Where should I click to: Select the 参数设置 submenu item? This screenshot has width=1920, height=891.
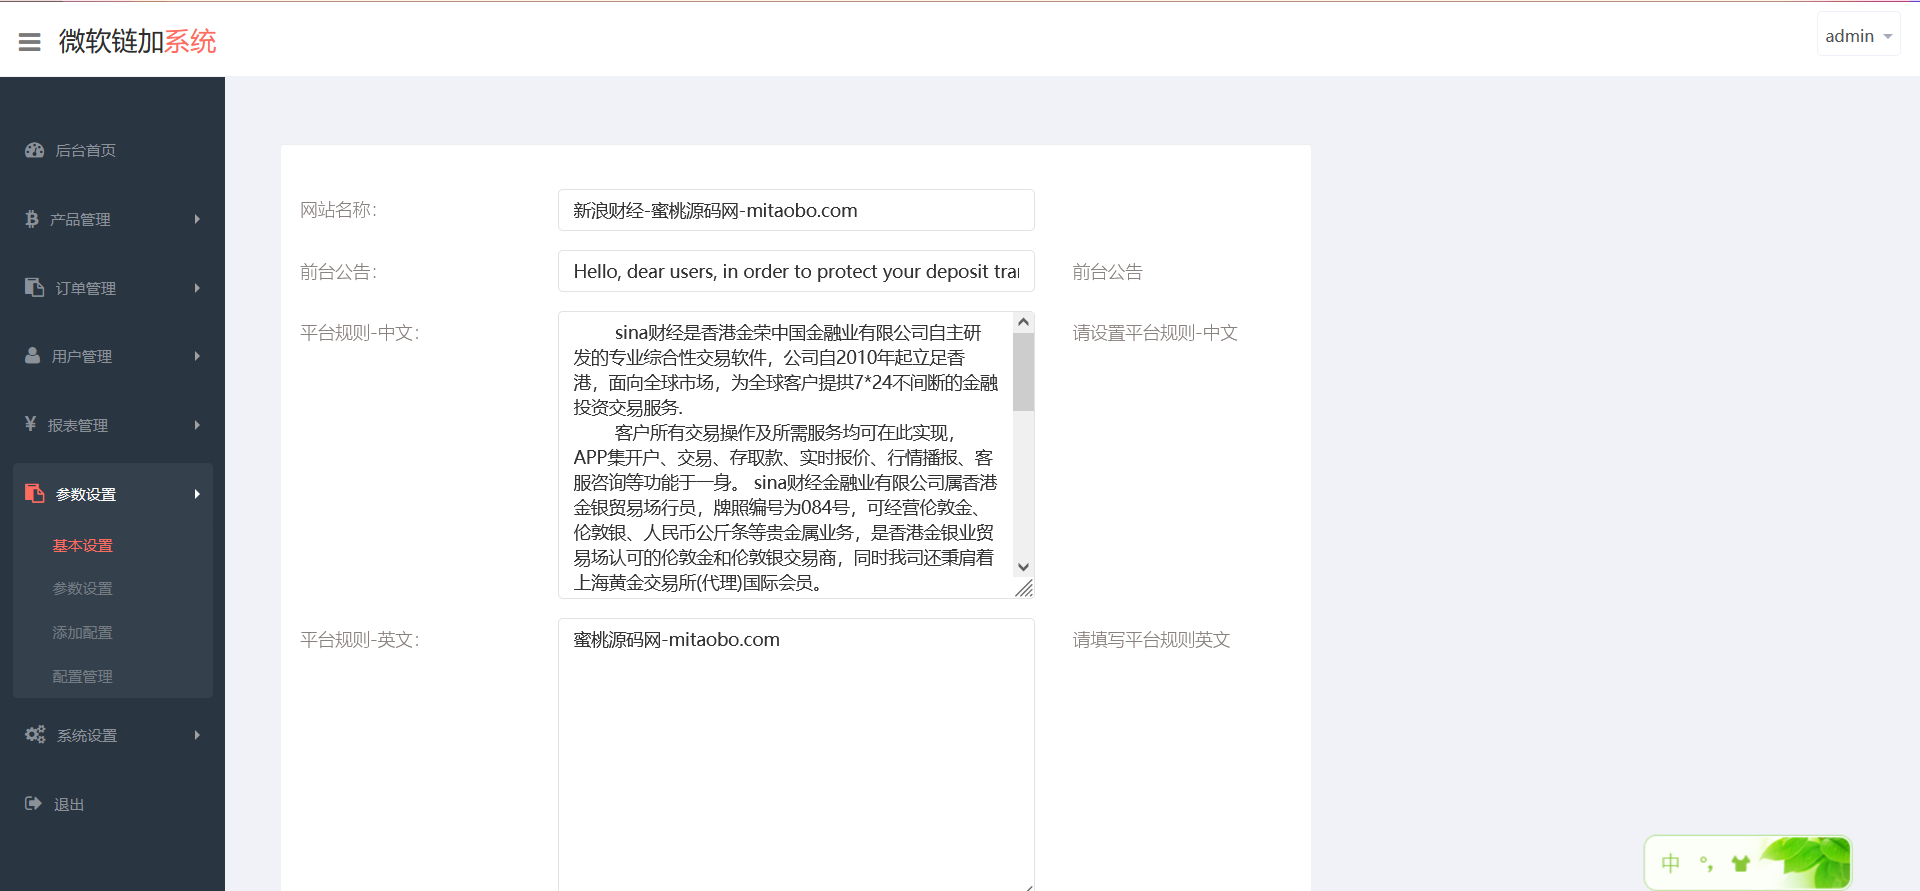pyautogui.click(x=83, y=588)
